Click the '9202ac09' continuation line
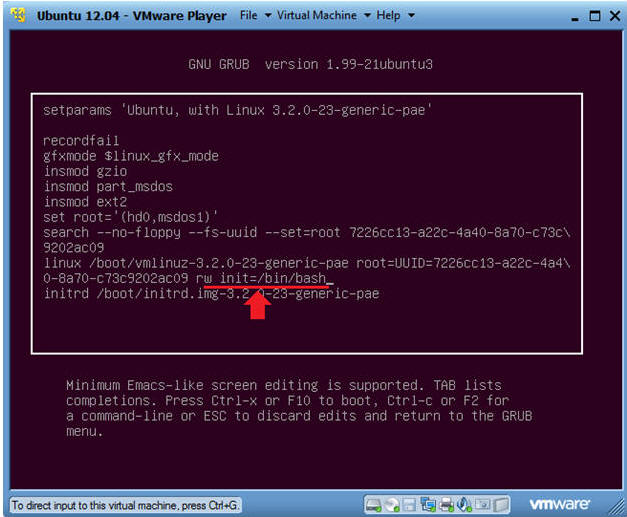Viewport: 627px width, 517px height. click(x=74, y=248)
